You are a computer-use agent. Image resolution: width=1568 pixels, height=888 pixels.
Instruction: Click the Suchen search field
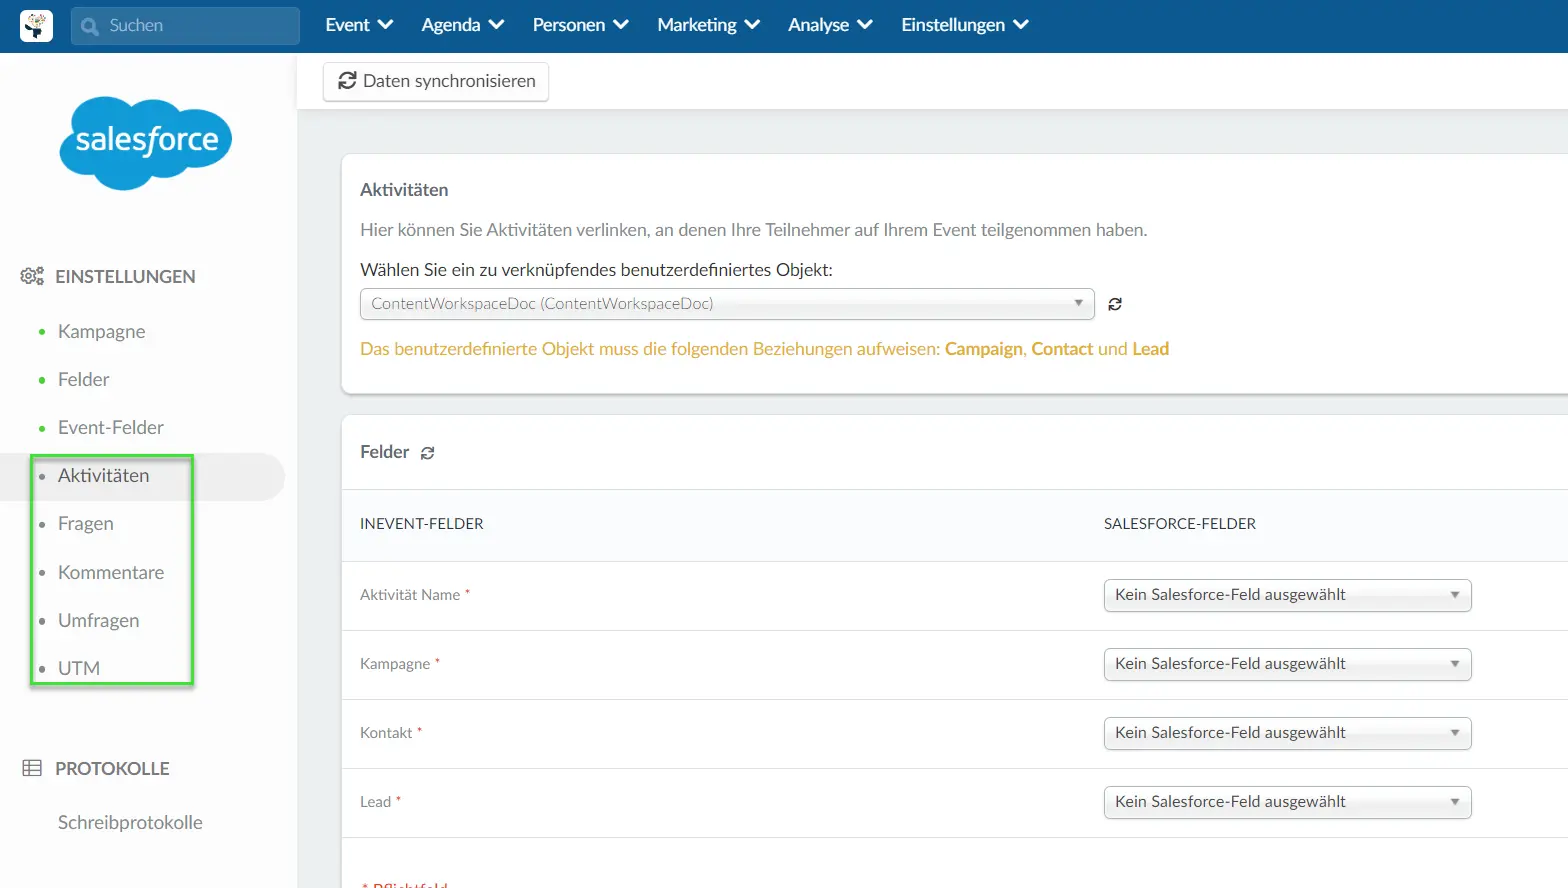pos(185,26)
